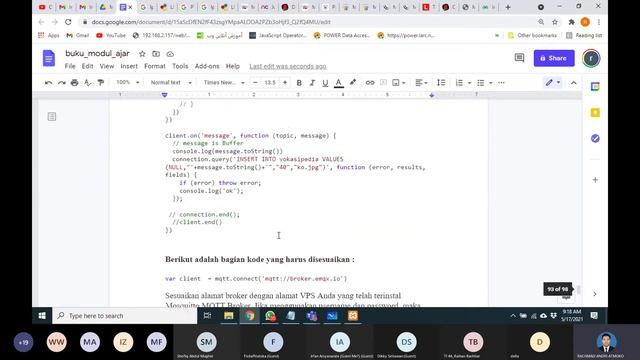Activate the paint format tool
Viewport: 640px width, 360px height.
100,83
